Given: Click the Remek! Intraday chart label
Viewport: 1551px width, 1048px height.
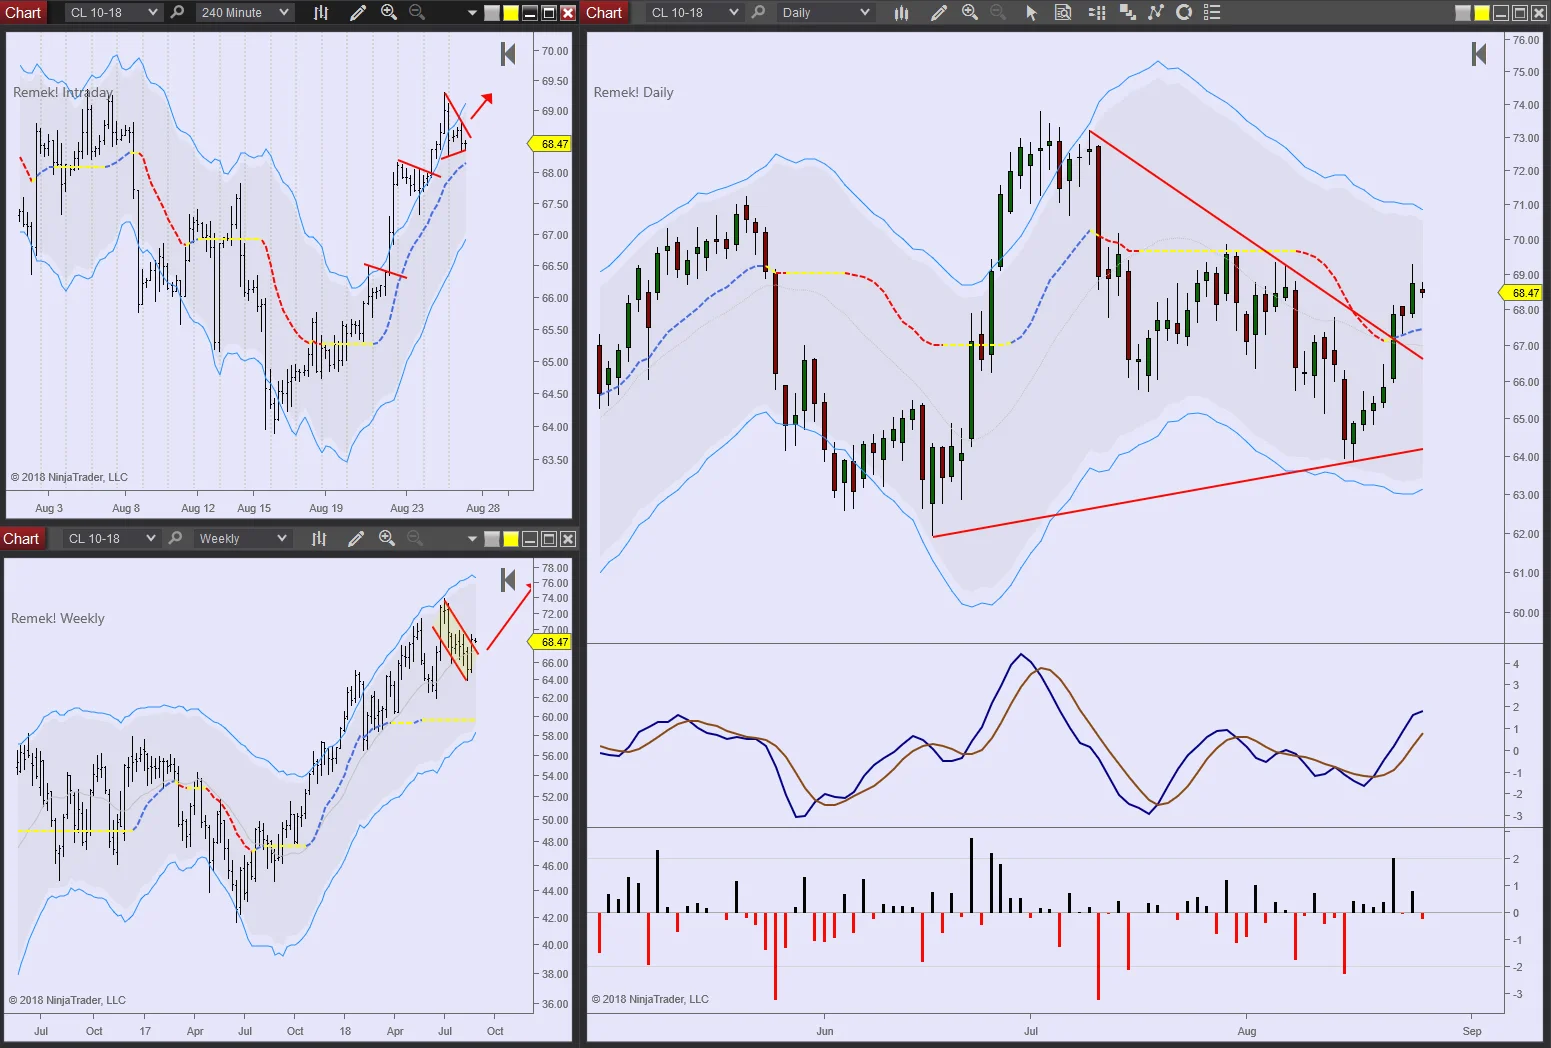Looking at the screenshot, I should point(63,92).
